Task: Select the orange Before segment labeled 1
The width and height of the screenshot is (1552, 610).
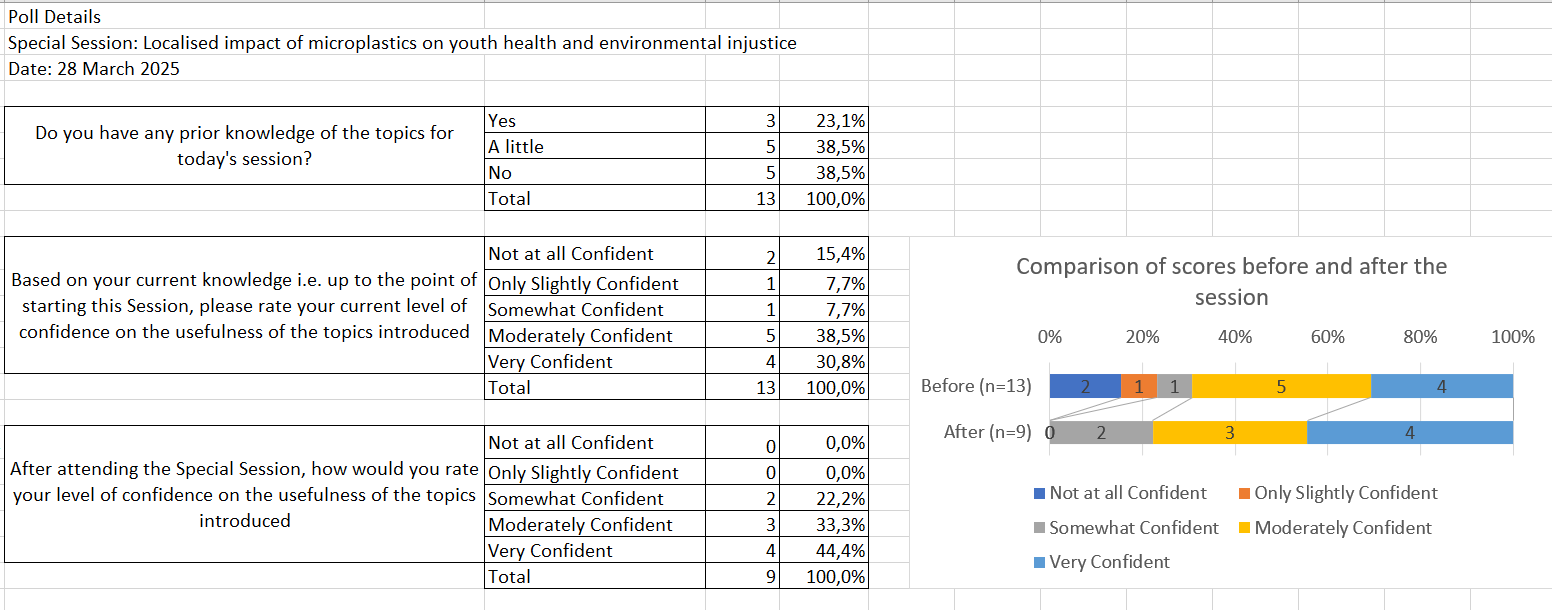Action: coord(1139,386)
